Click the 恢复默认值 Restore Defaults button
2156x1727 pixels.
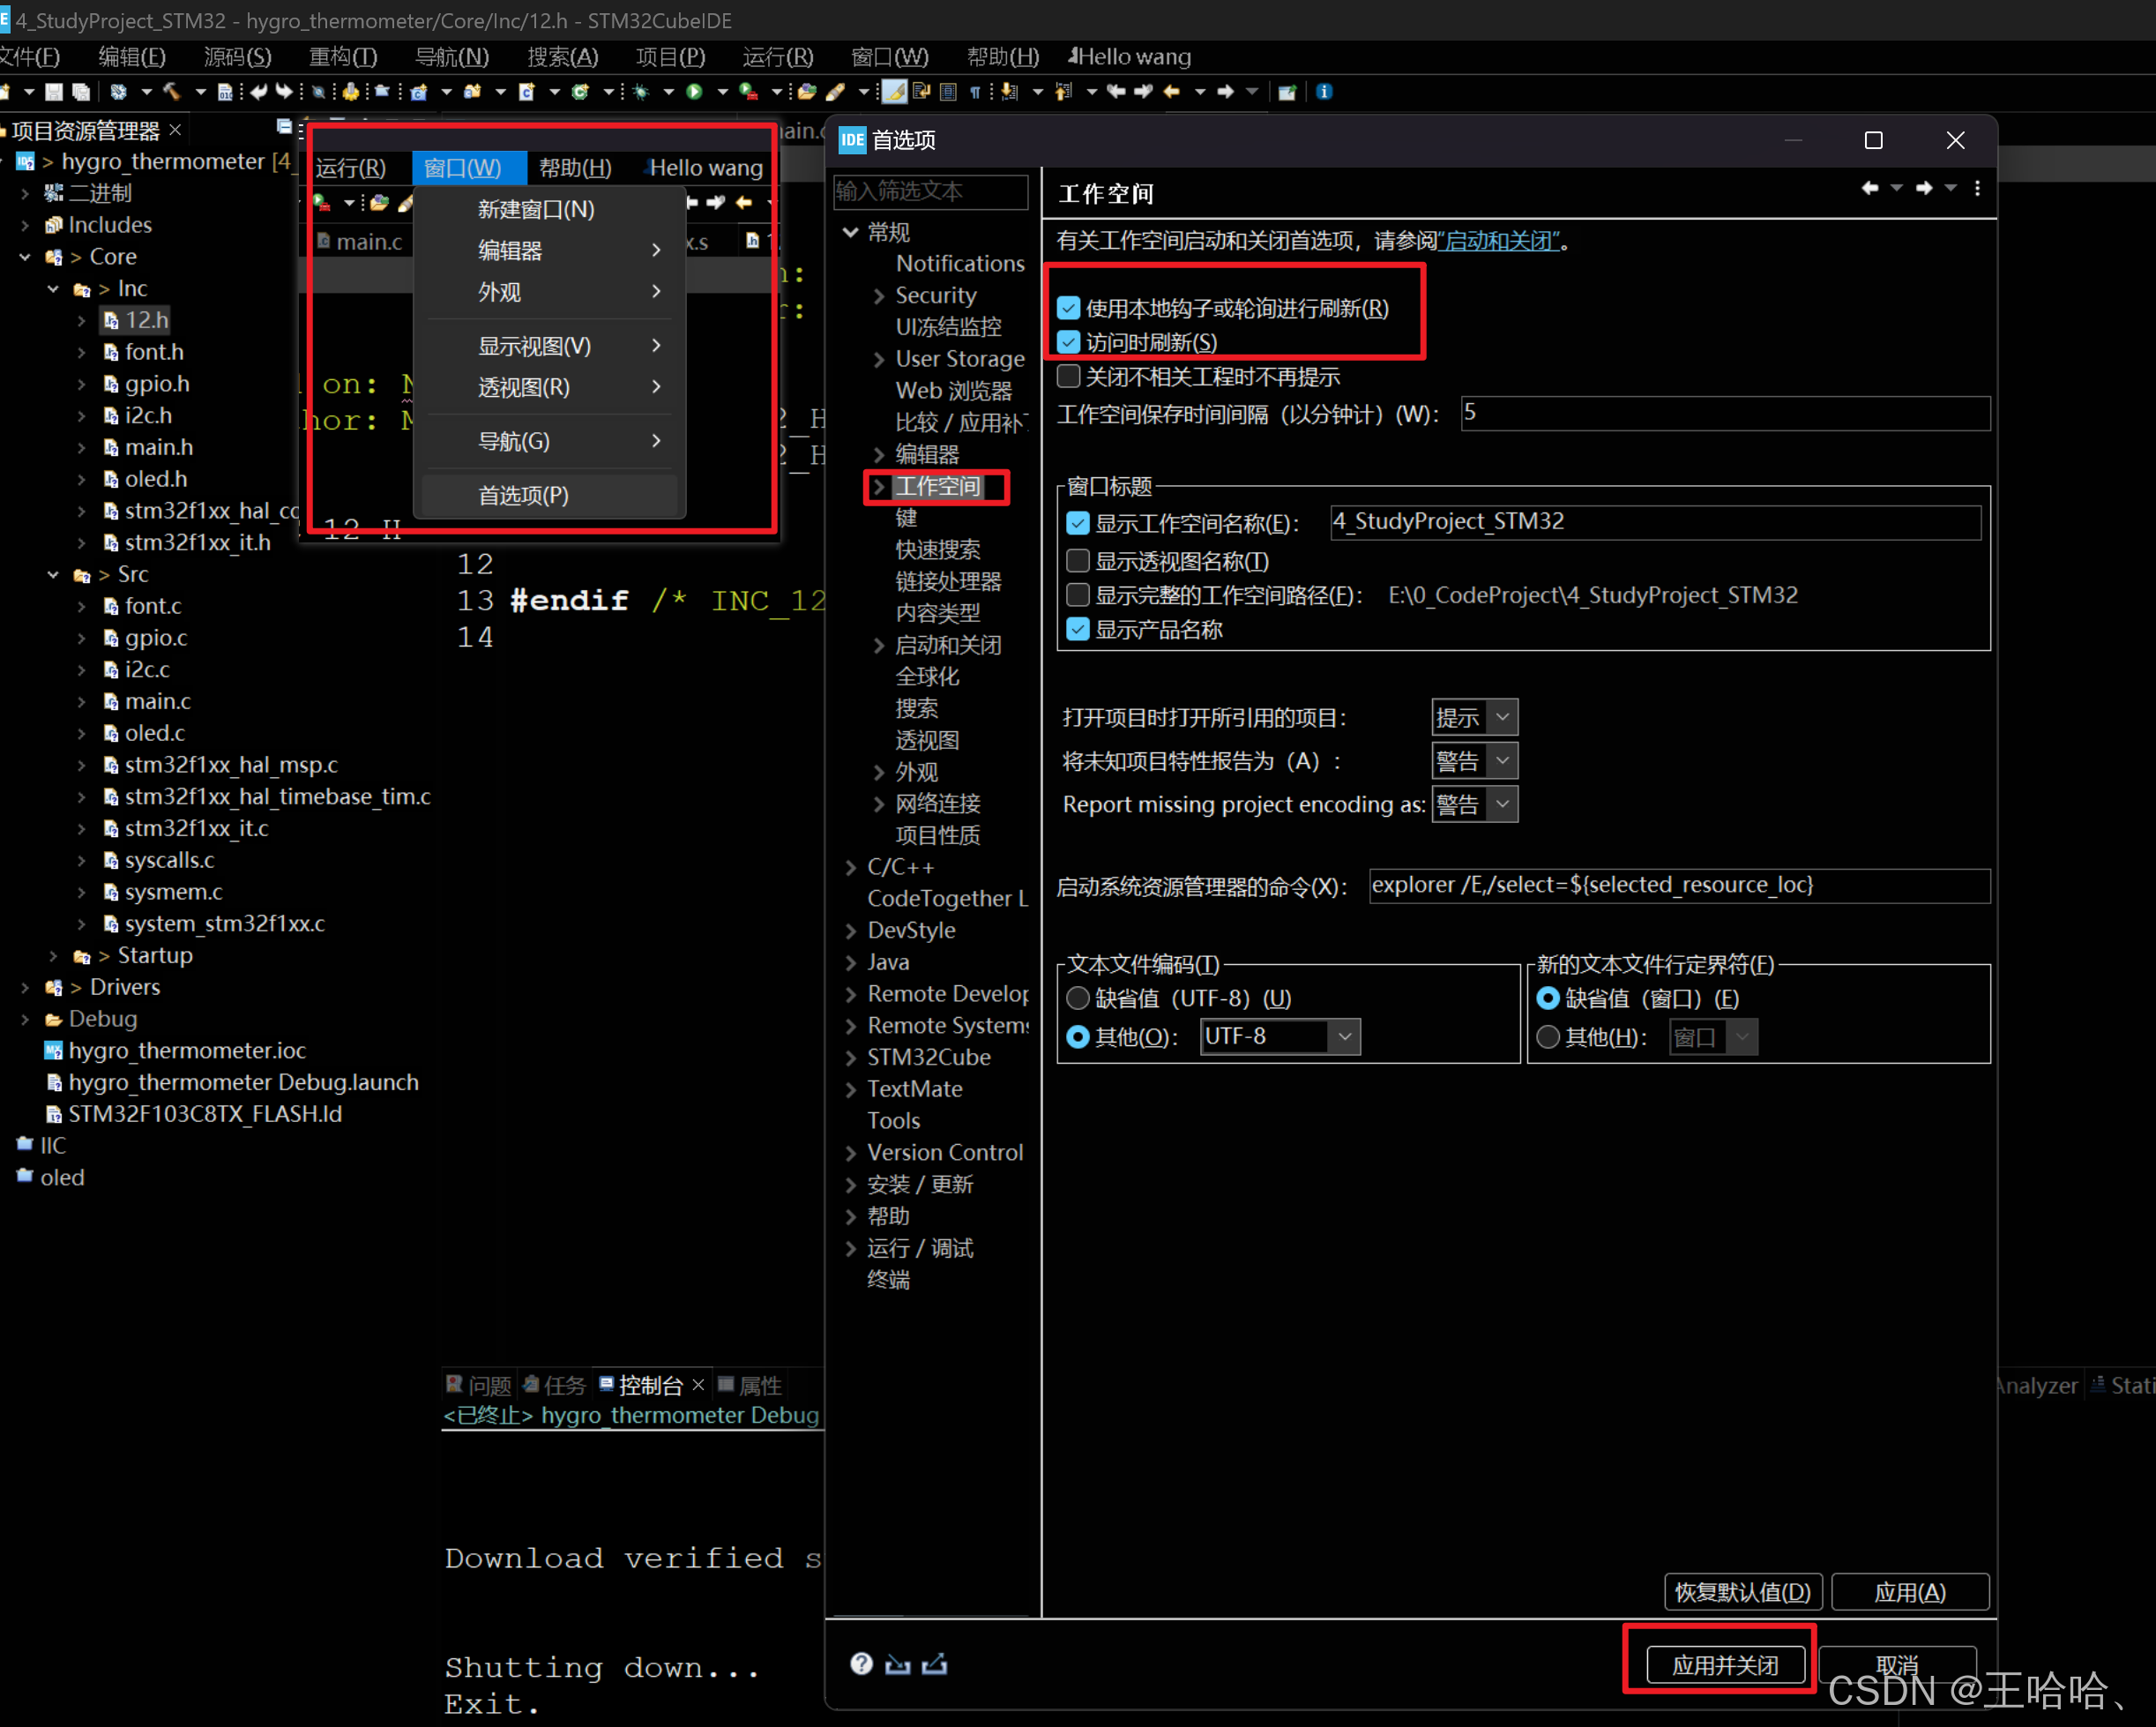coord(1742,1591)
